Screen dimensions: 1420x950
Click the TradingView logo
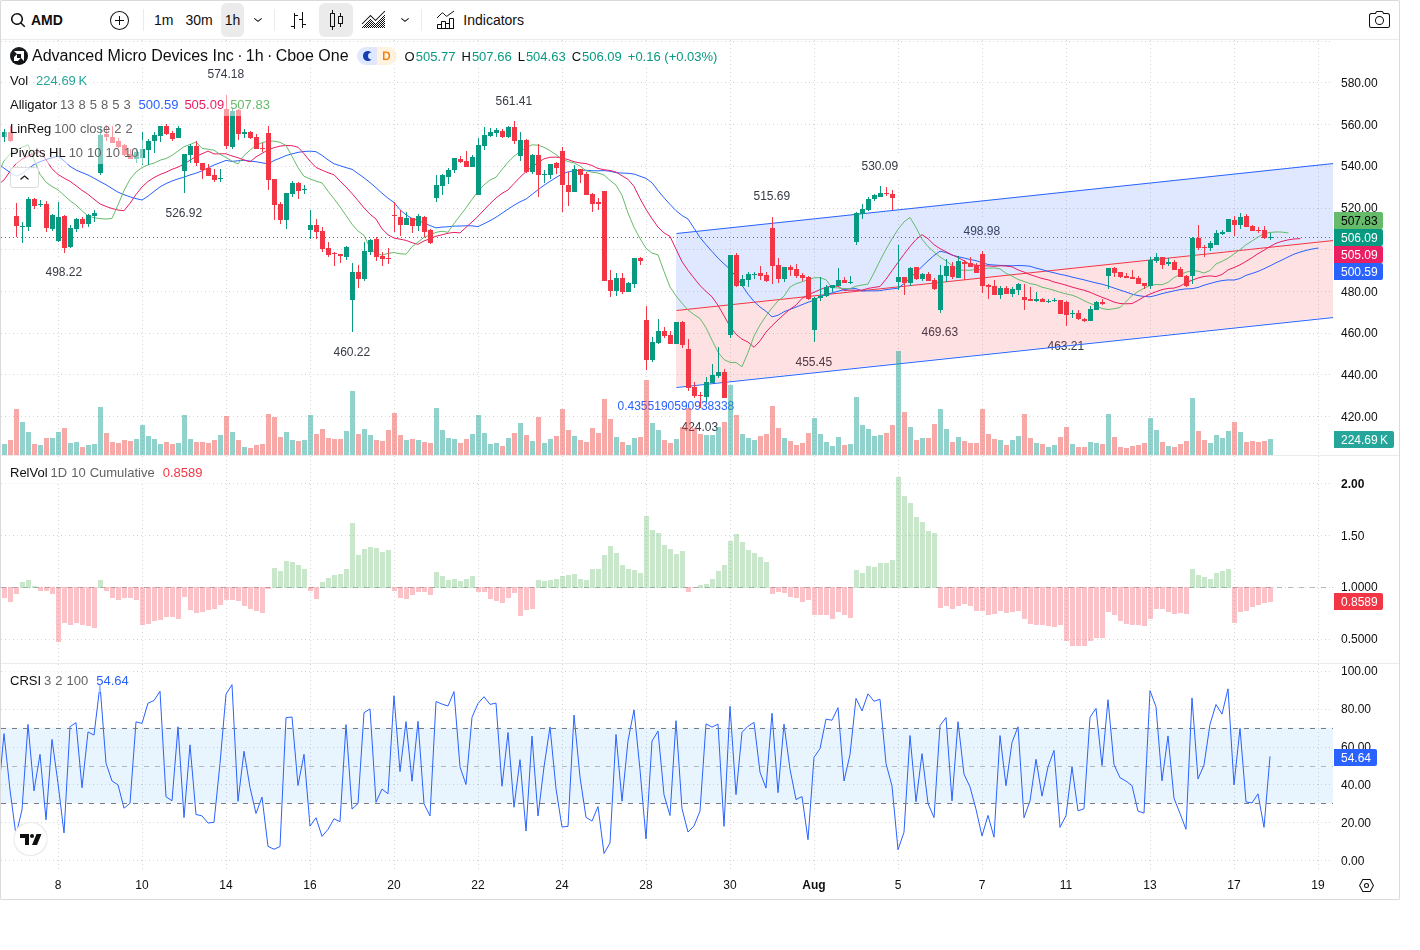[31, 839]
